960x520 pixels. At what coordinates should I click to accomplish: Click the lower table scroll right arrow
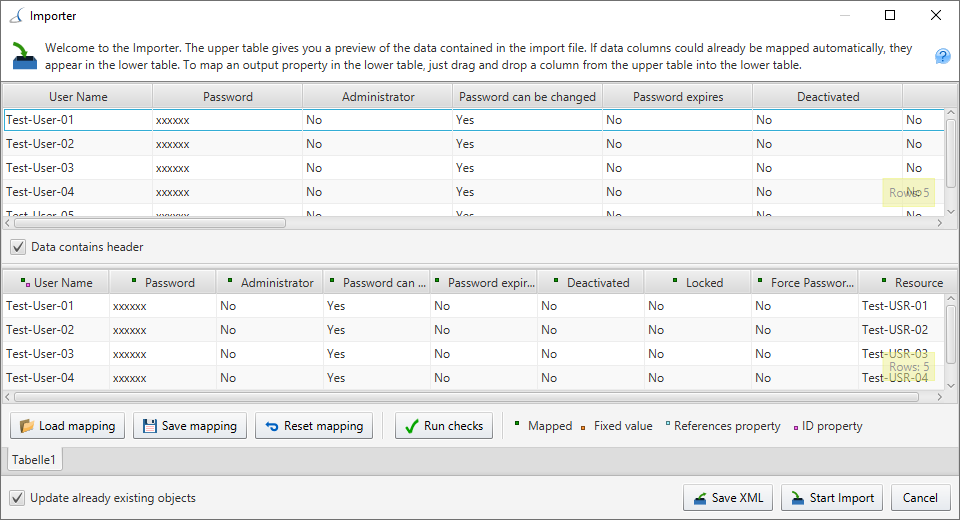point(939,397)
